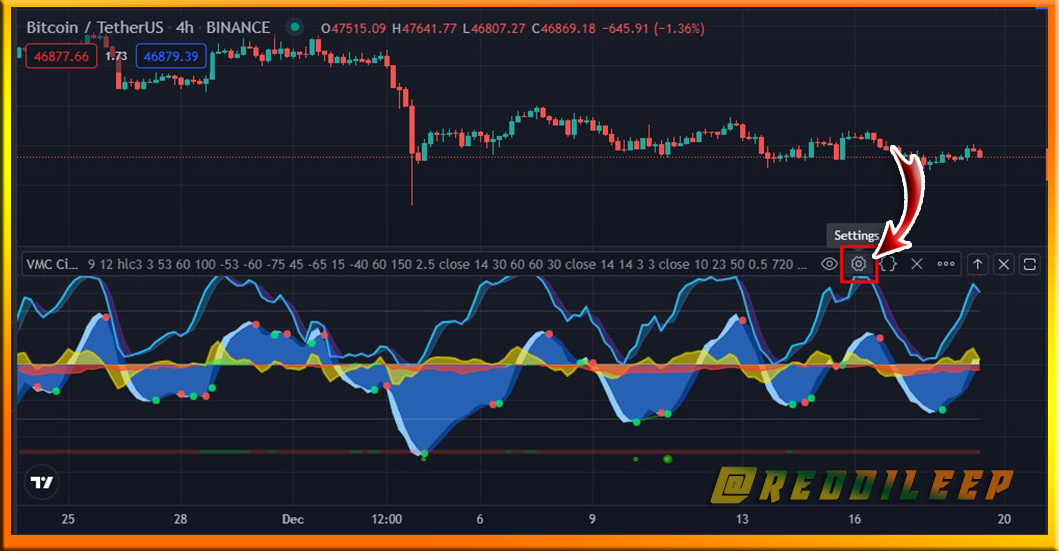
Task: Click the 4h timeframe label
Action: [184, 28]
